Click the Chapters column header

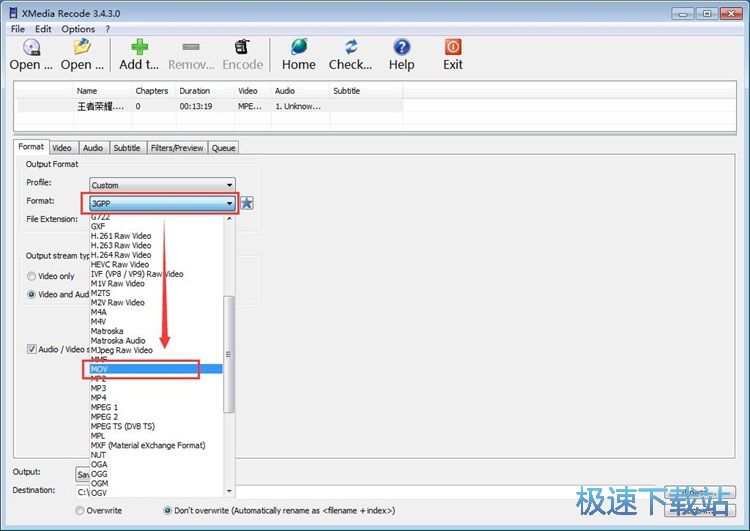click(154, 91)
